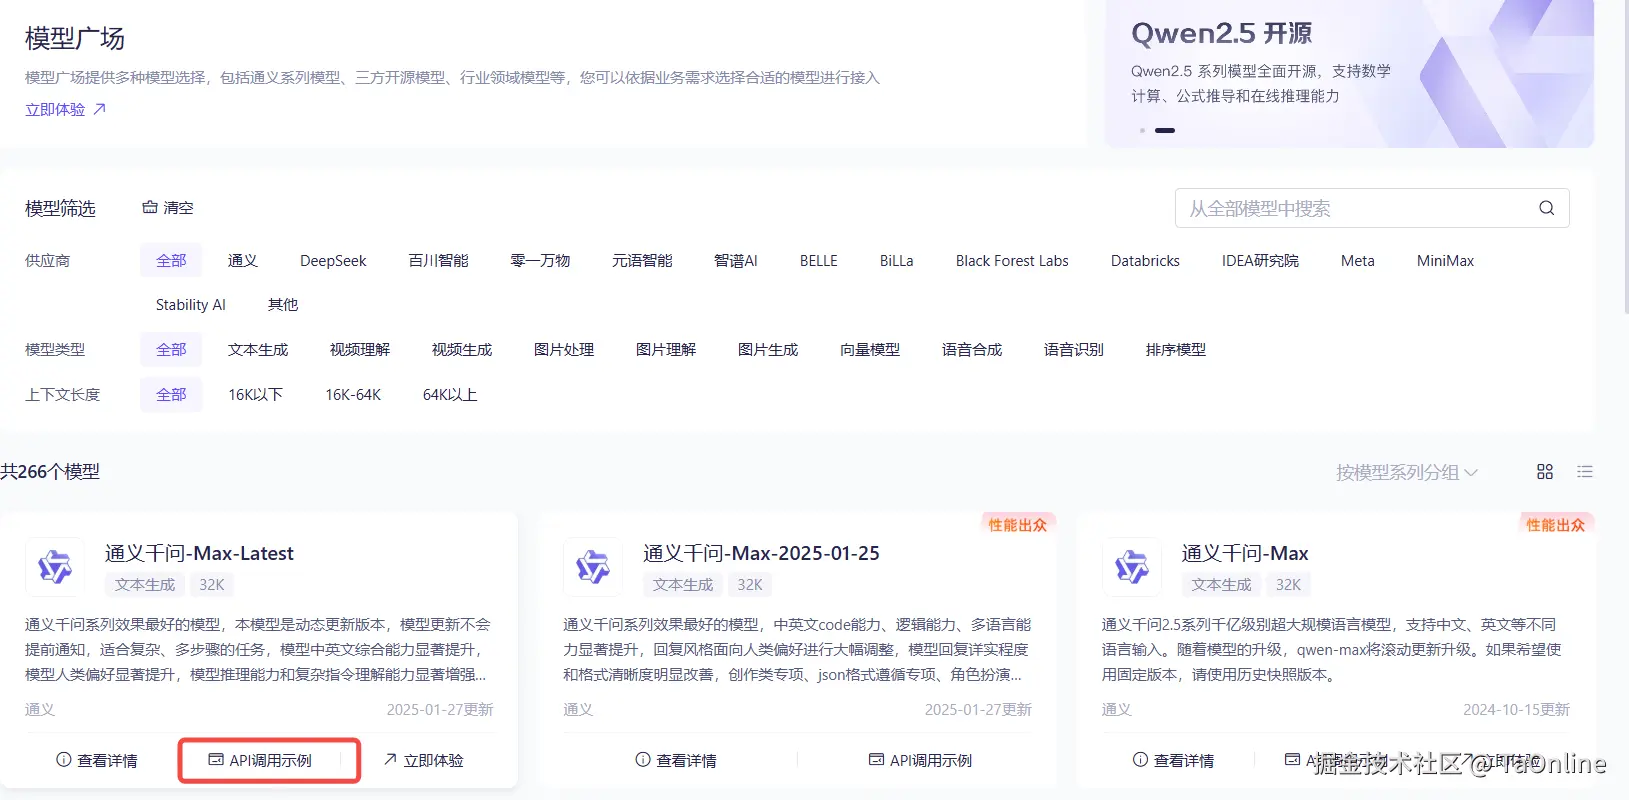Screen dimensions: 1629x800
Task: Click the 通义千问-Max-2025-01-25 title
Action: pyautogui.click(x=761, y=553)
